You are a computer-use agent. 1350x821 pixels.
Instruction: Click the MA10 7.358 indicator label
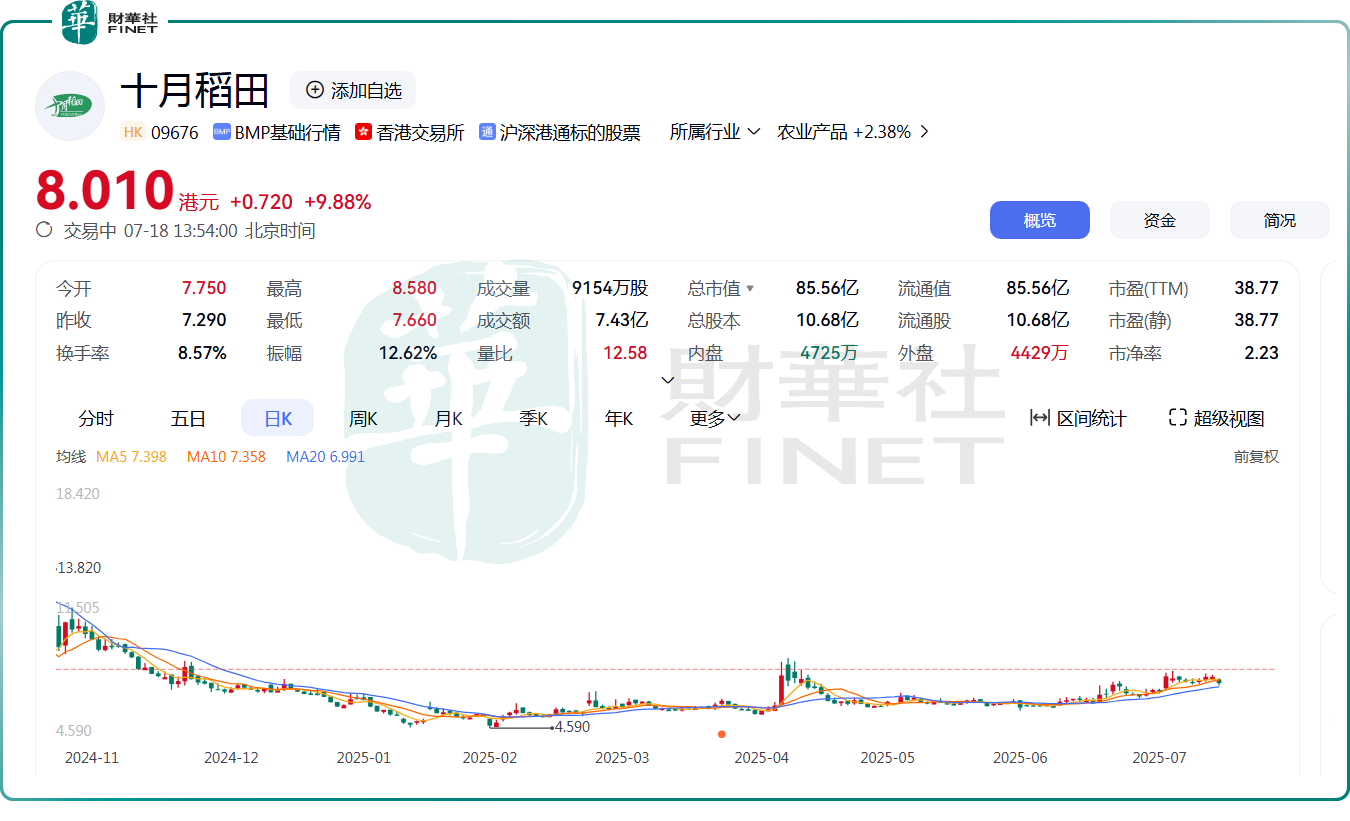[x=226, y=456]
